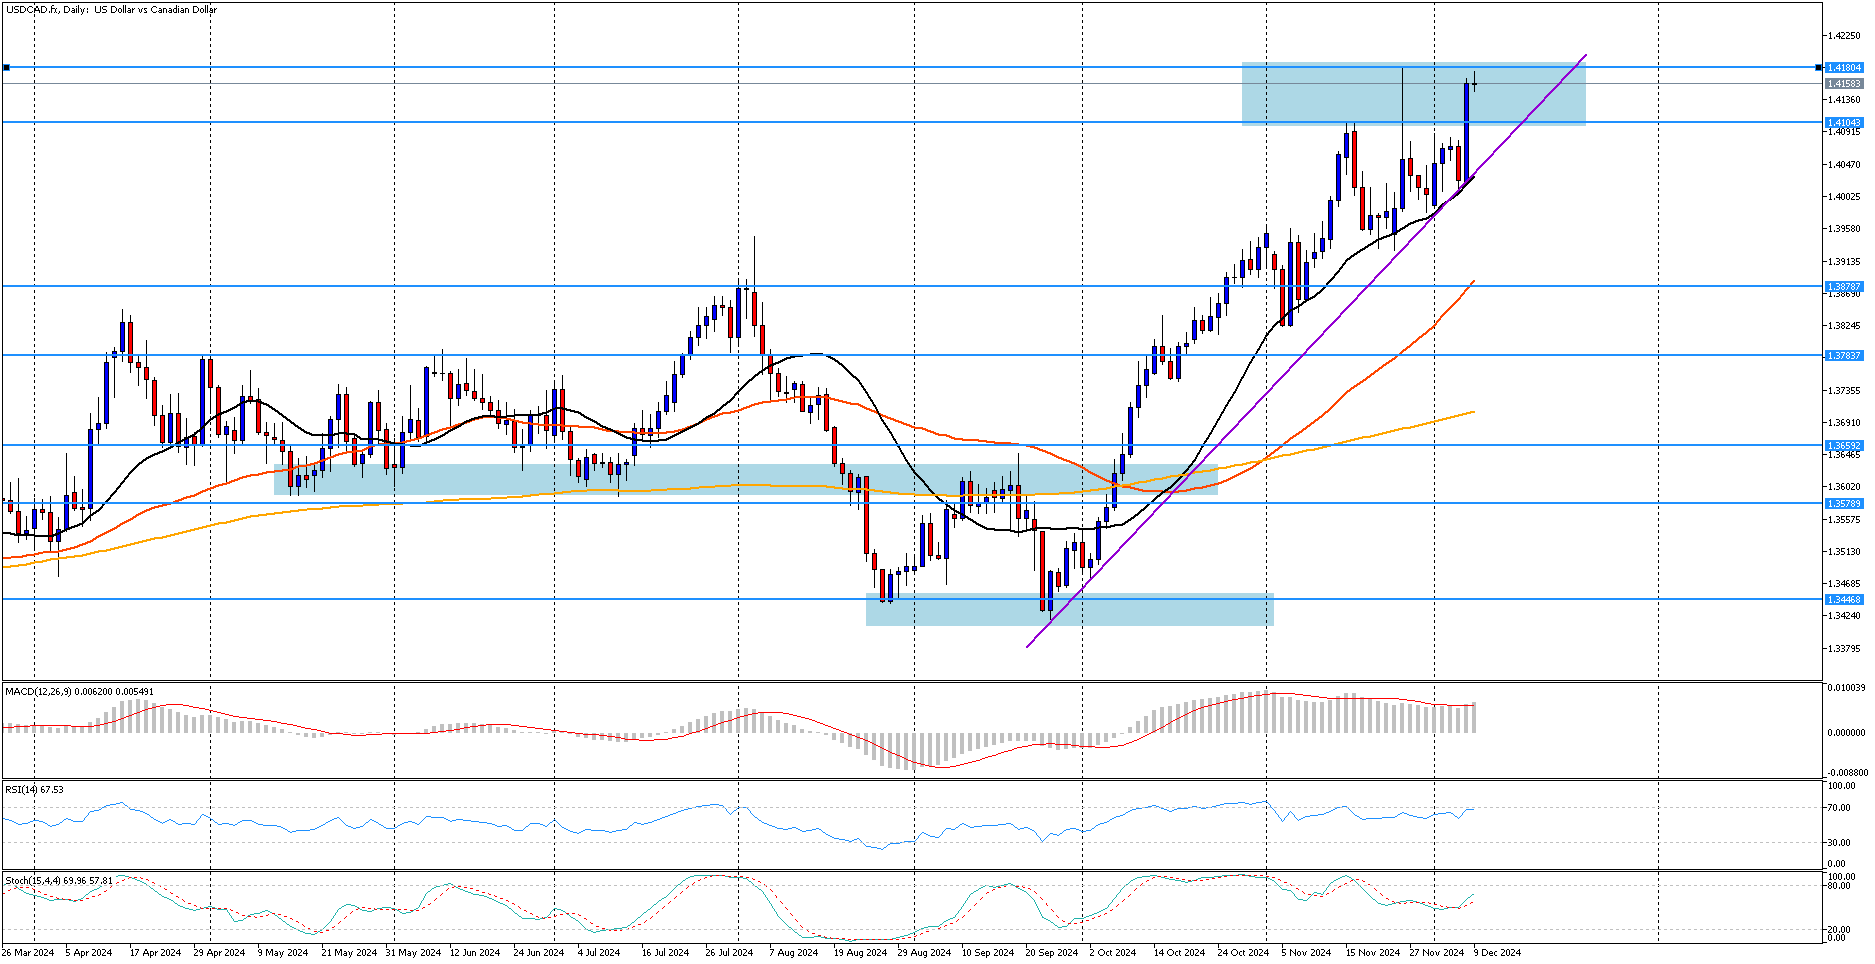Image resolution: width=1875 pixels, height=964 pixels.
Task: Click the current price 1.41583 label
Action: (x=1844, y=84)
